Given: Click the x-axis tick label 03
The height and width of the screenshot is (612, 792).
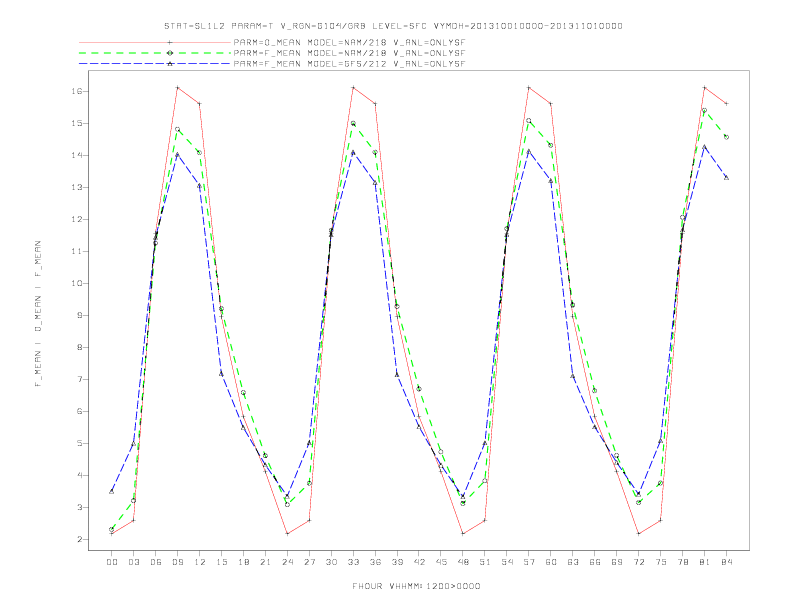Looking at the screenshot, I should 133,562.
